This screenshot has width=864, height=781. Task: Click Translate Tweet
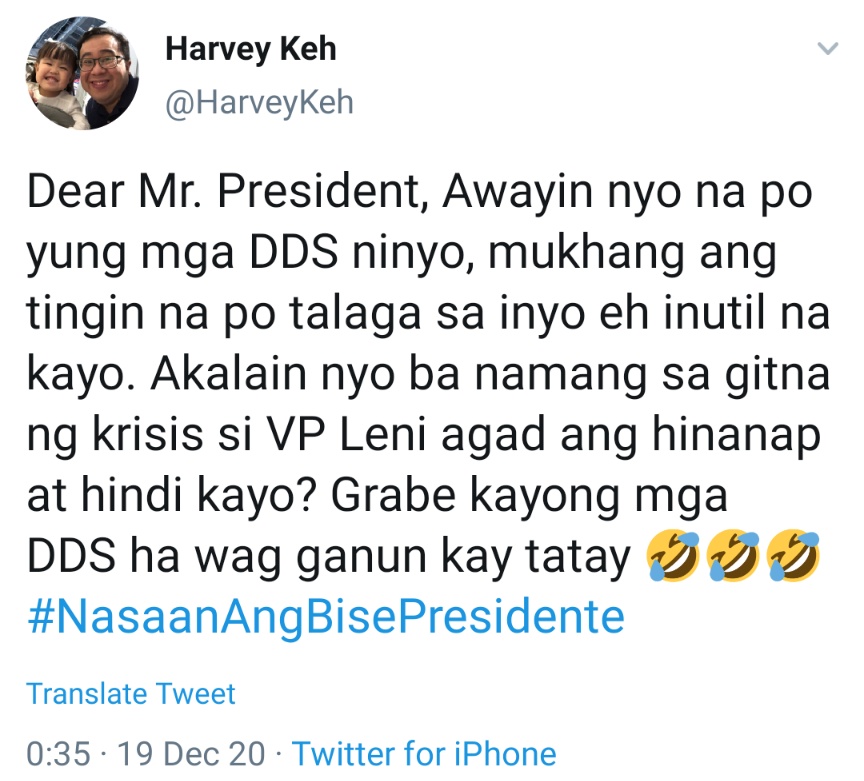pos(131,693)
